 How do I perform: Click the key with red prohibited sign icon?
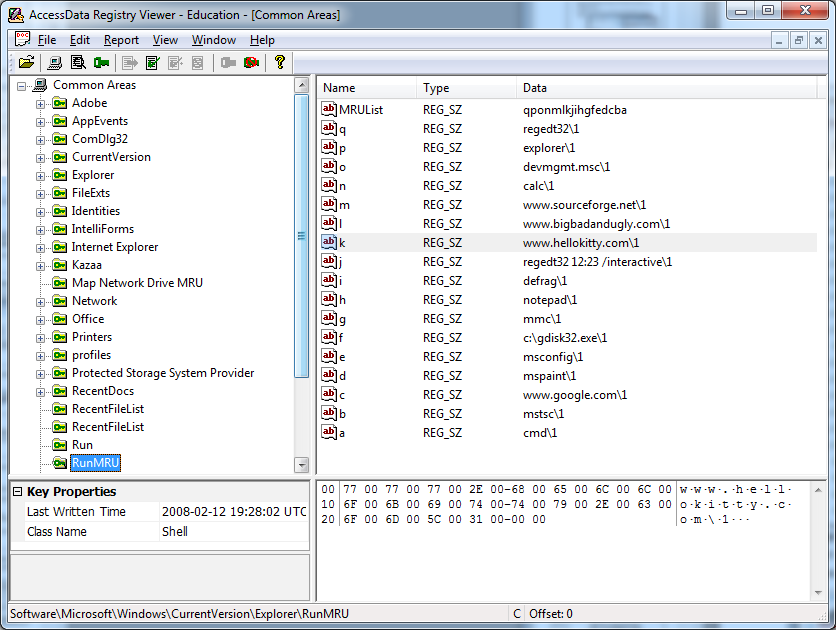(252, 62)
